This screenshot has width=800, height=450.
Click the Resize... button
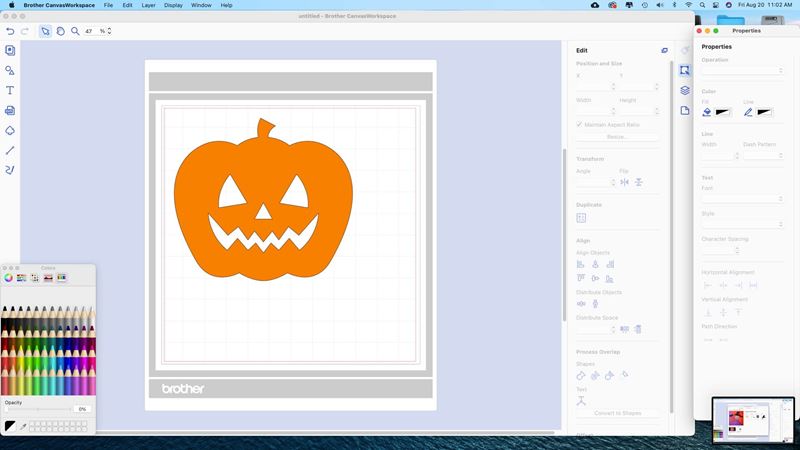pos(617,137)
